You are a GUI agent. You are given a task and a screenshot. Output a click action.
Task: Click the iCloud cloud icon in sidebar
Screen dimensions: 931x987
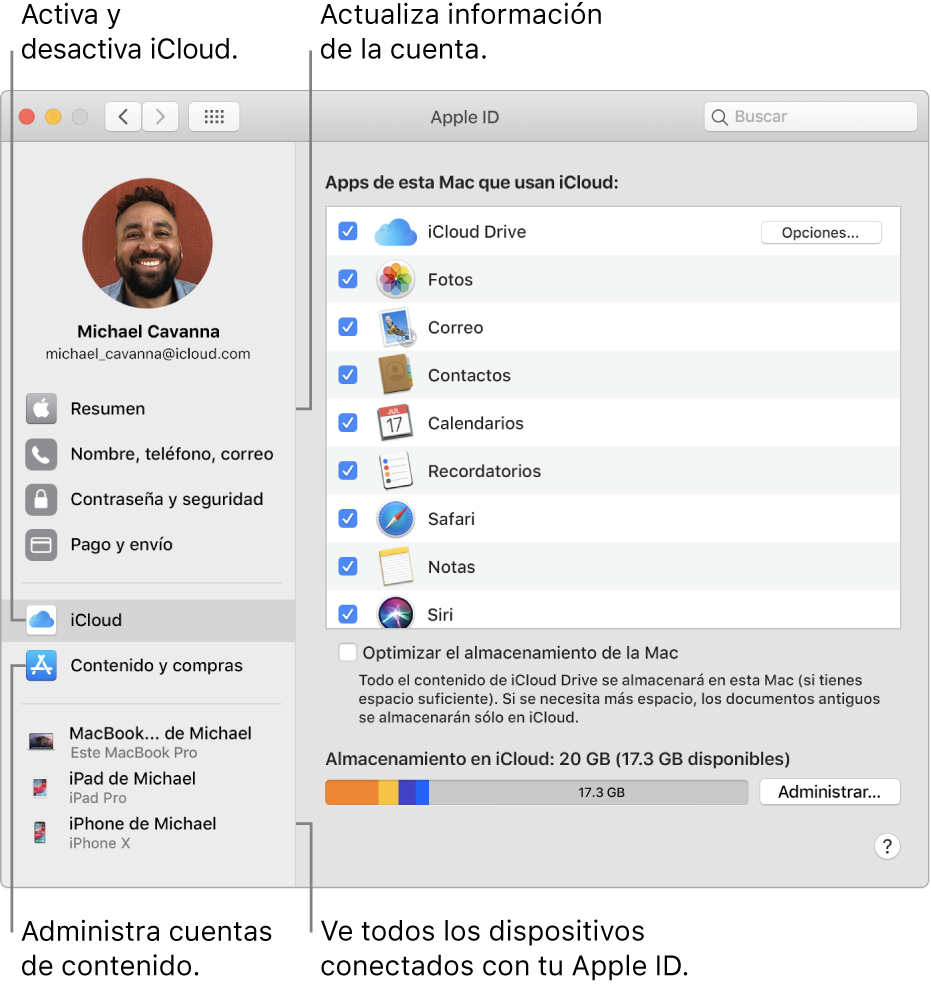pyautogui.click(x=41, y=620)
